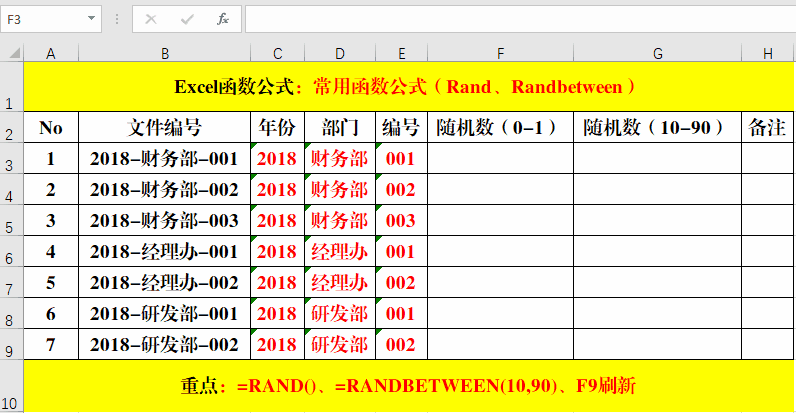The height and width of the screenshot is (413, 796).
Task: Click the '备注' header cell
Action: click(768, 127)
